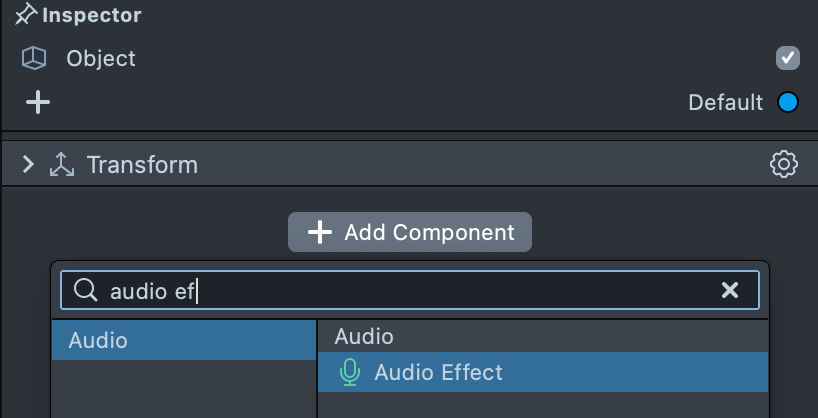
Task: Click the green microphone Audio Effect icon
Action: [349, 373]
